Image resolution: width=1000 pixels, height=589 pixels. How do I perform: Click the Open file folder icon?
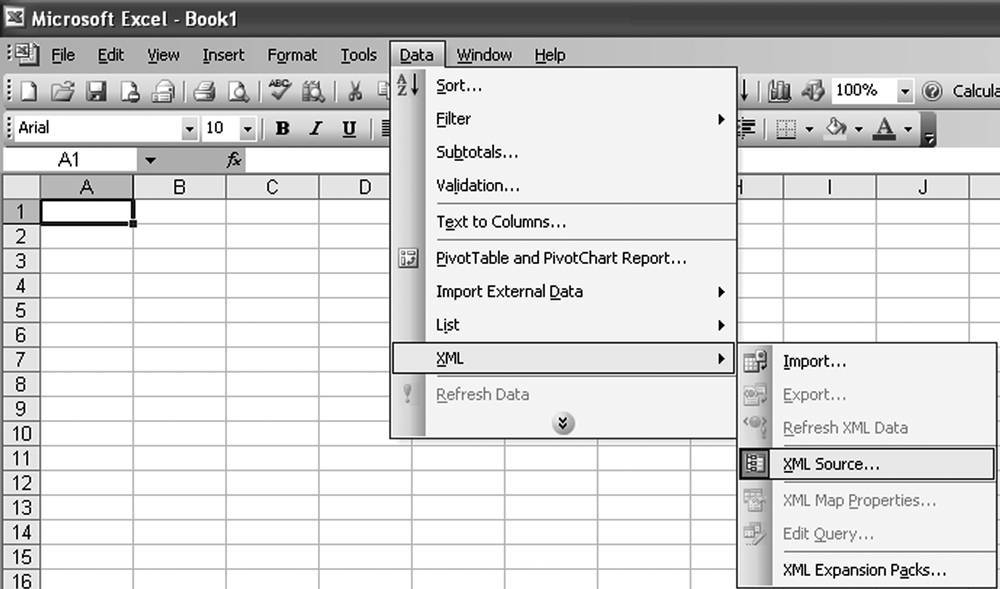point(62,91)
